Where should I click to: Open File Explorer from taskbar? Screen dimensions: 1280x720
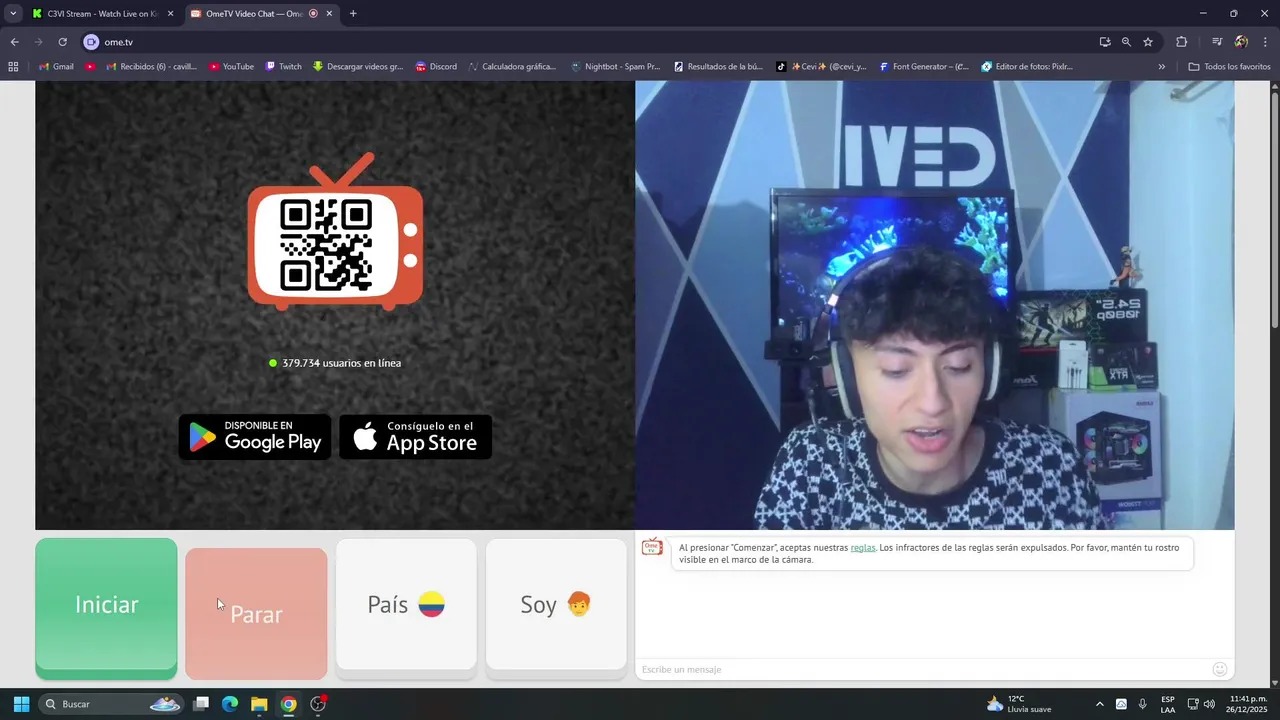259,704
